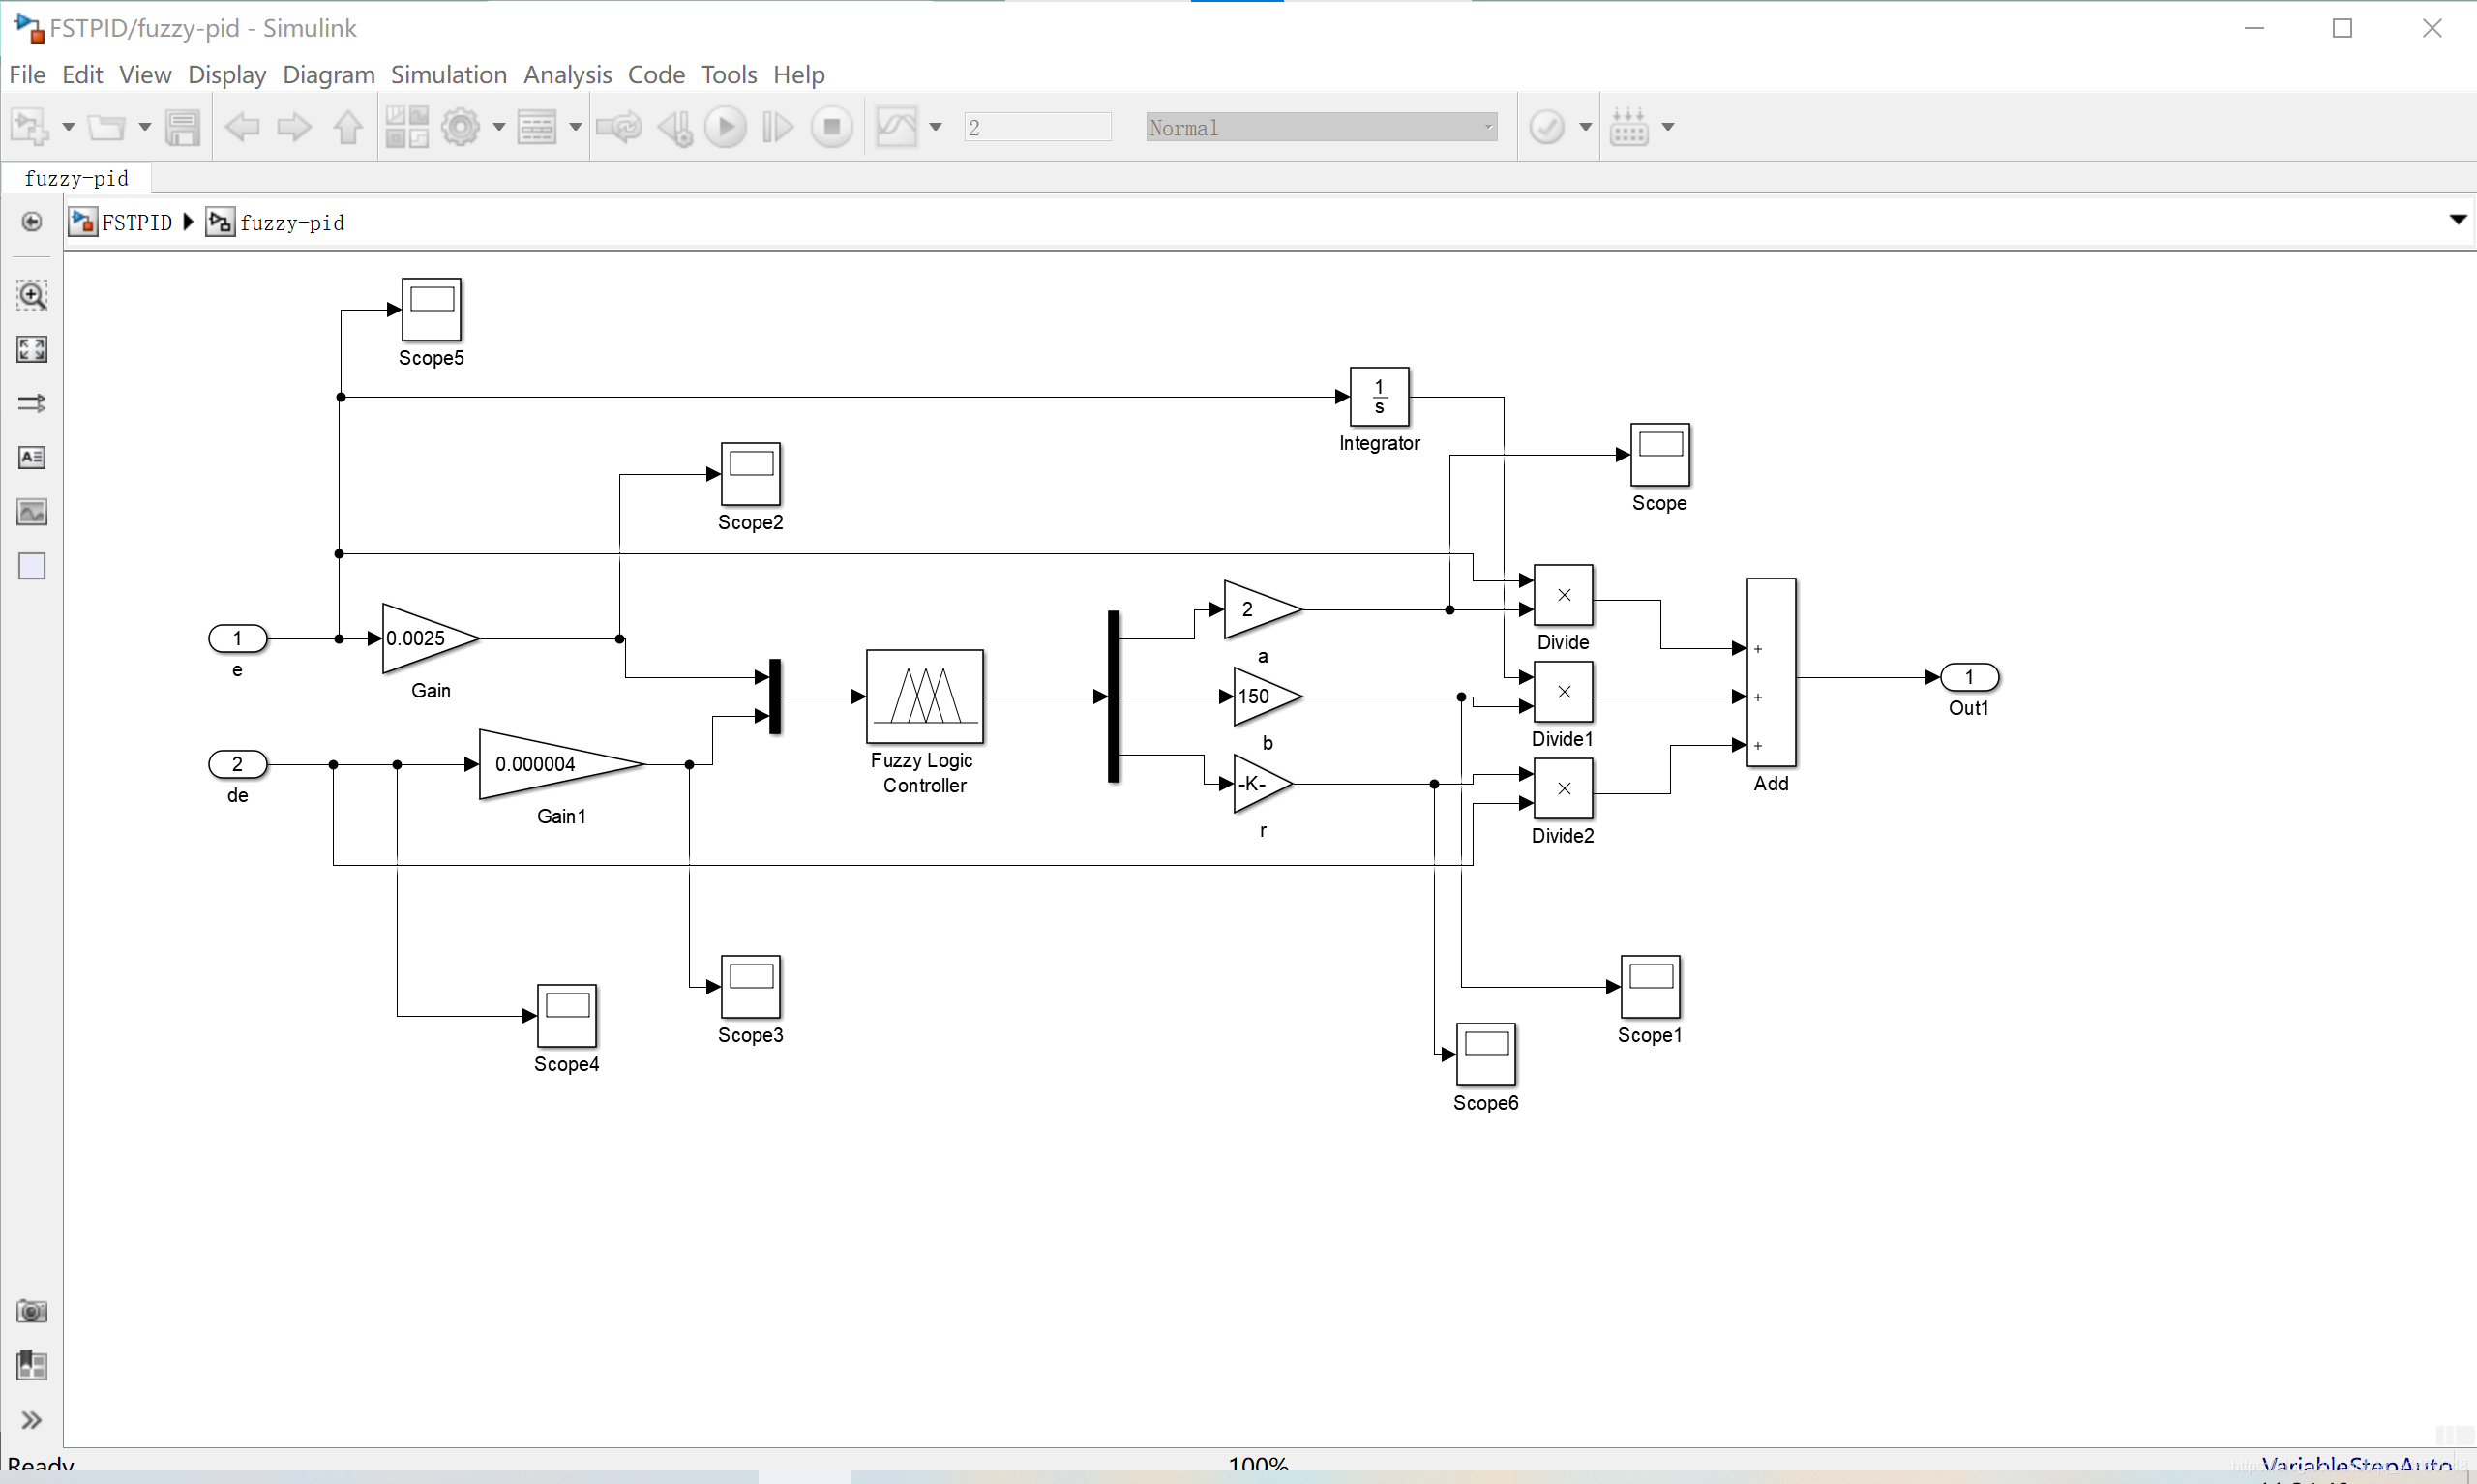This screenshot has height=1484, width=2477.
Task: Click the Forward navigation arrow
Action: coord(294,127)
